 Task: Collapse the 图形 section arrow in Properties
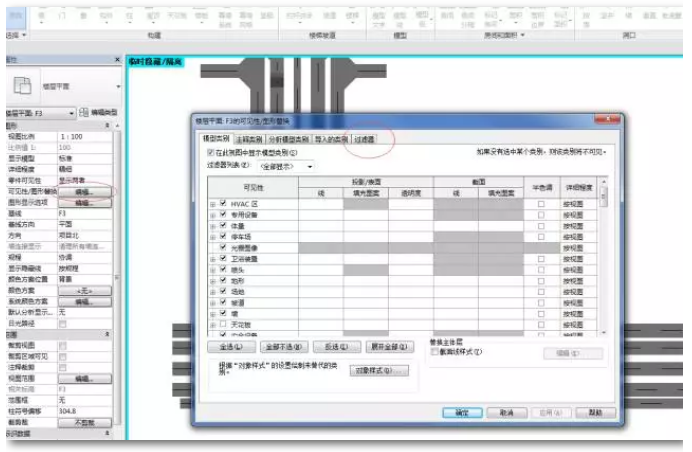(107, 126)
